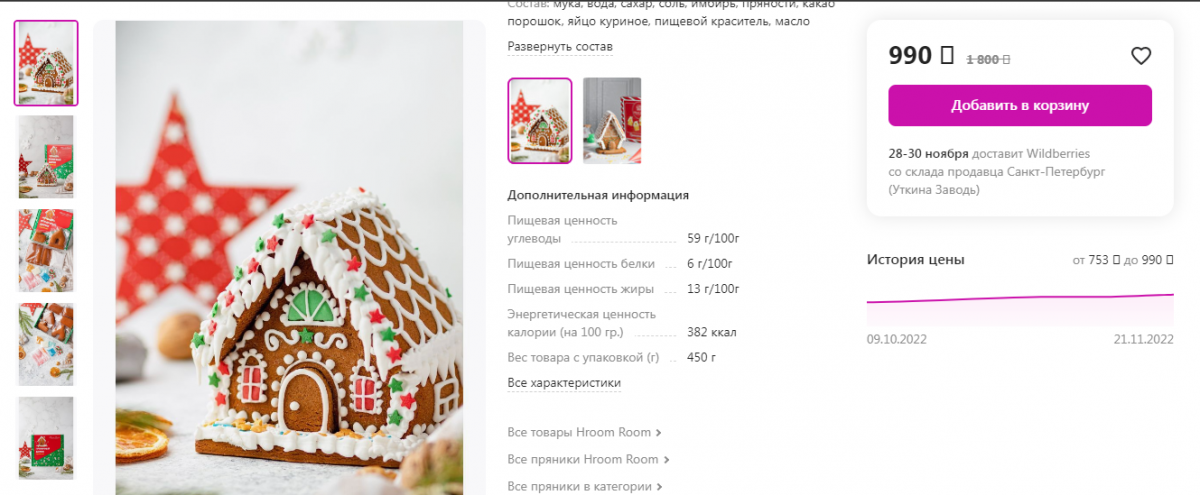The width and height of the screenshot is (1200, 495).
Task: Show Все характеристики list
Action: click(x=564, y=383)
